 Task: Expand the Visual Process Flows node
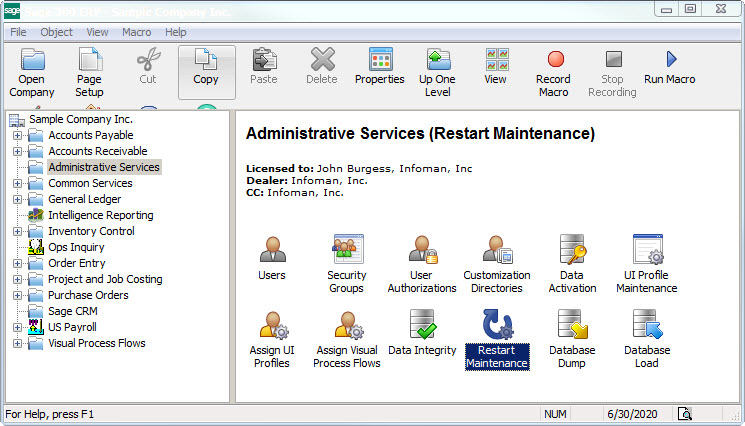click(x=18, y=343)
